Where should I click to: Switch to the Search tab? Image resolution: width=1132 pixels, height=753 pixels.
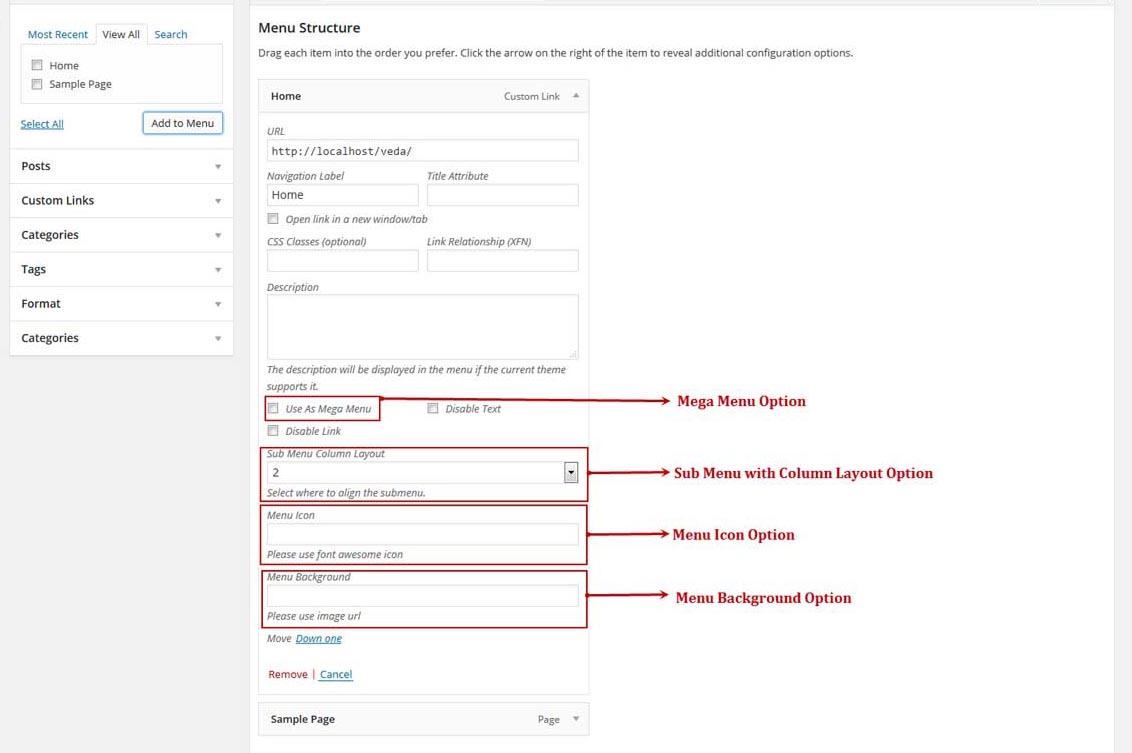click(171, 34)
